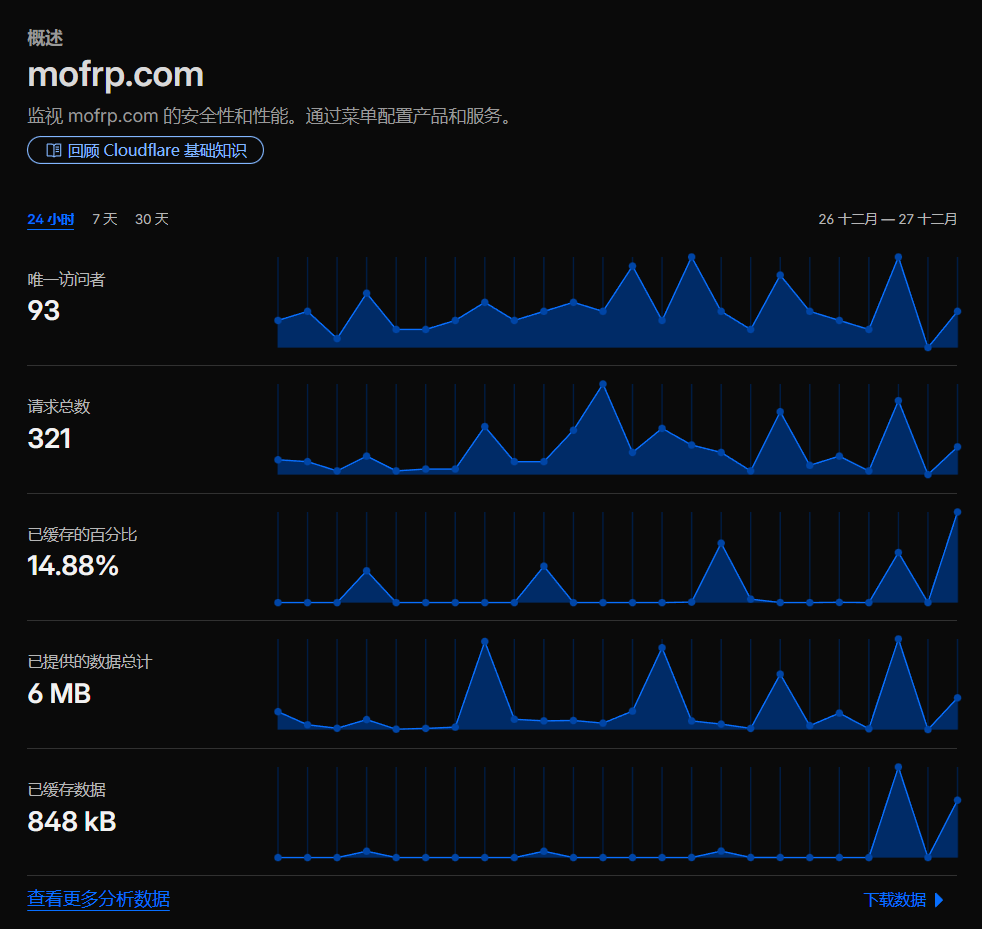Switch to the 30 天 tab
This screenshot has height=929, width=982.
click(152, 219)
